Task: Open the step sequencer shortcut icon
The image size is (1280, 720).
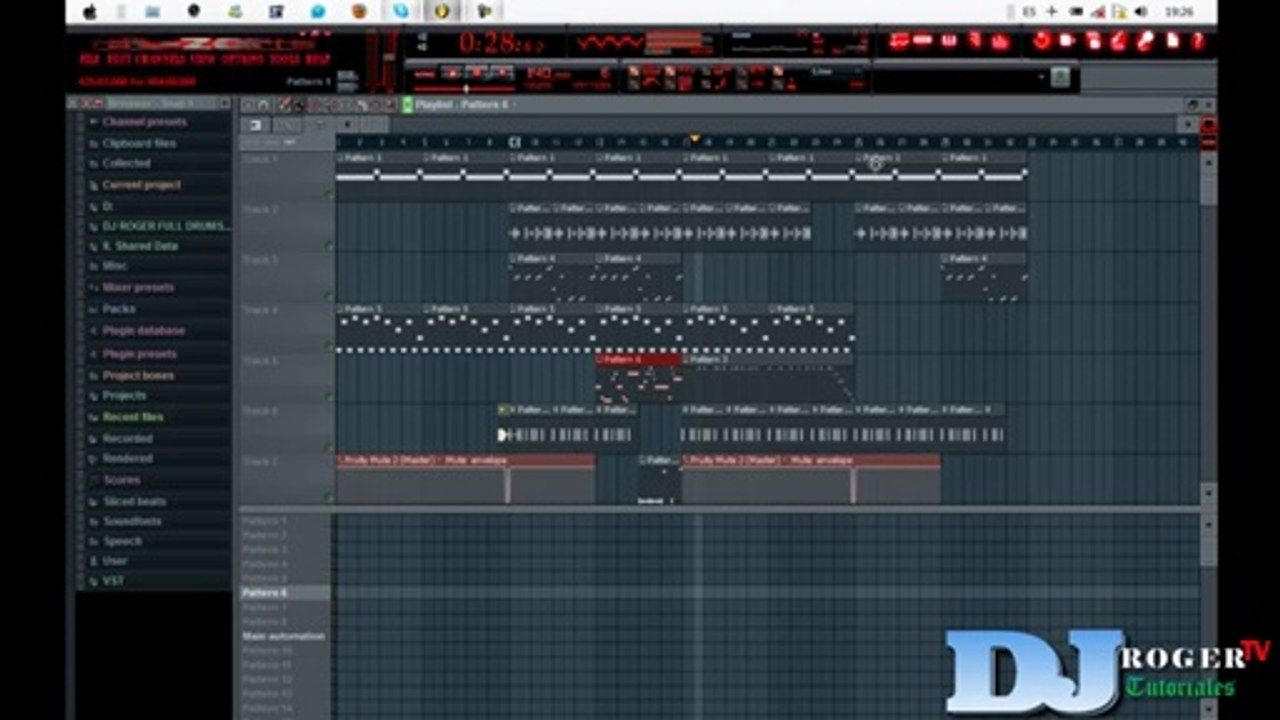Action: [923, 41]
